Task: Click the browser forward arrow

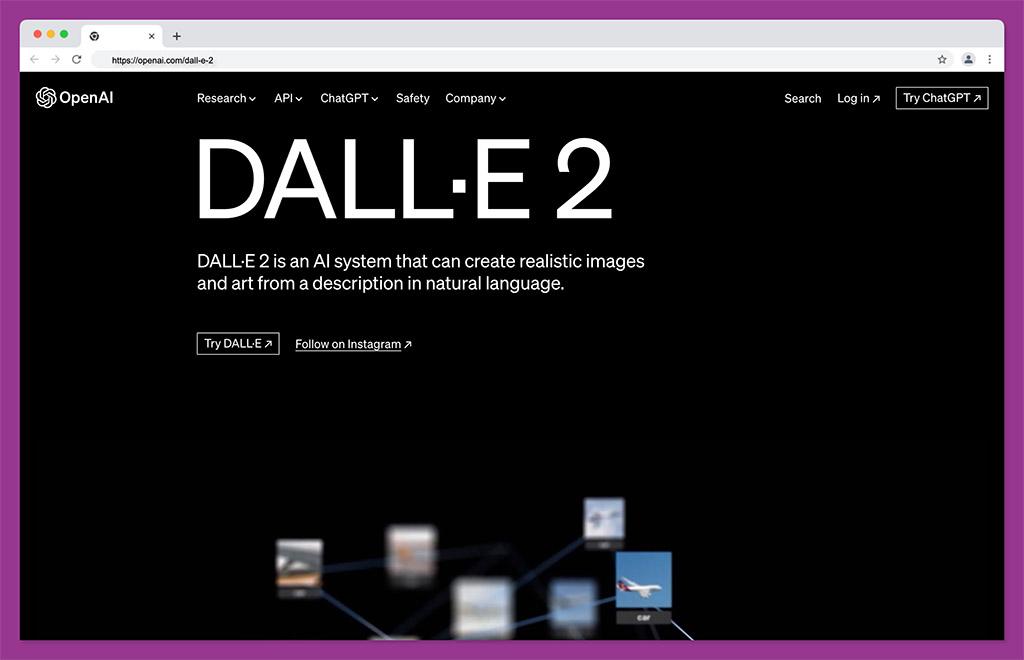Action: pyautogui.click(x=56, y=59)
